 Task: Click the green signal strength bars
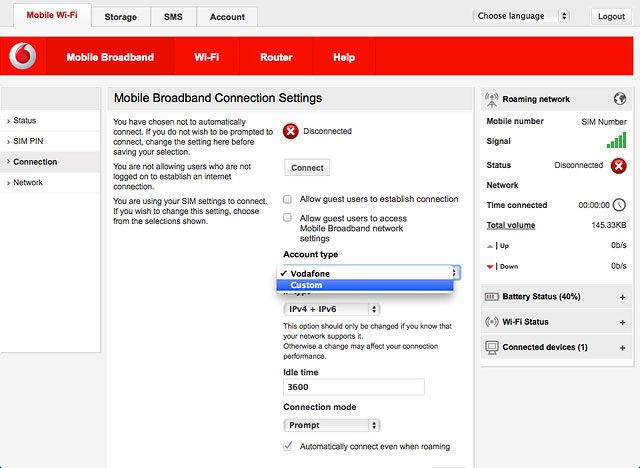click(x=616, y=140)
